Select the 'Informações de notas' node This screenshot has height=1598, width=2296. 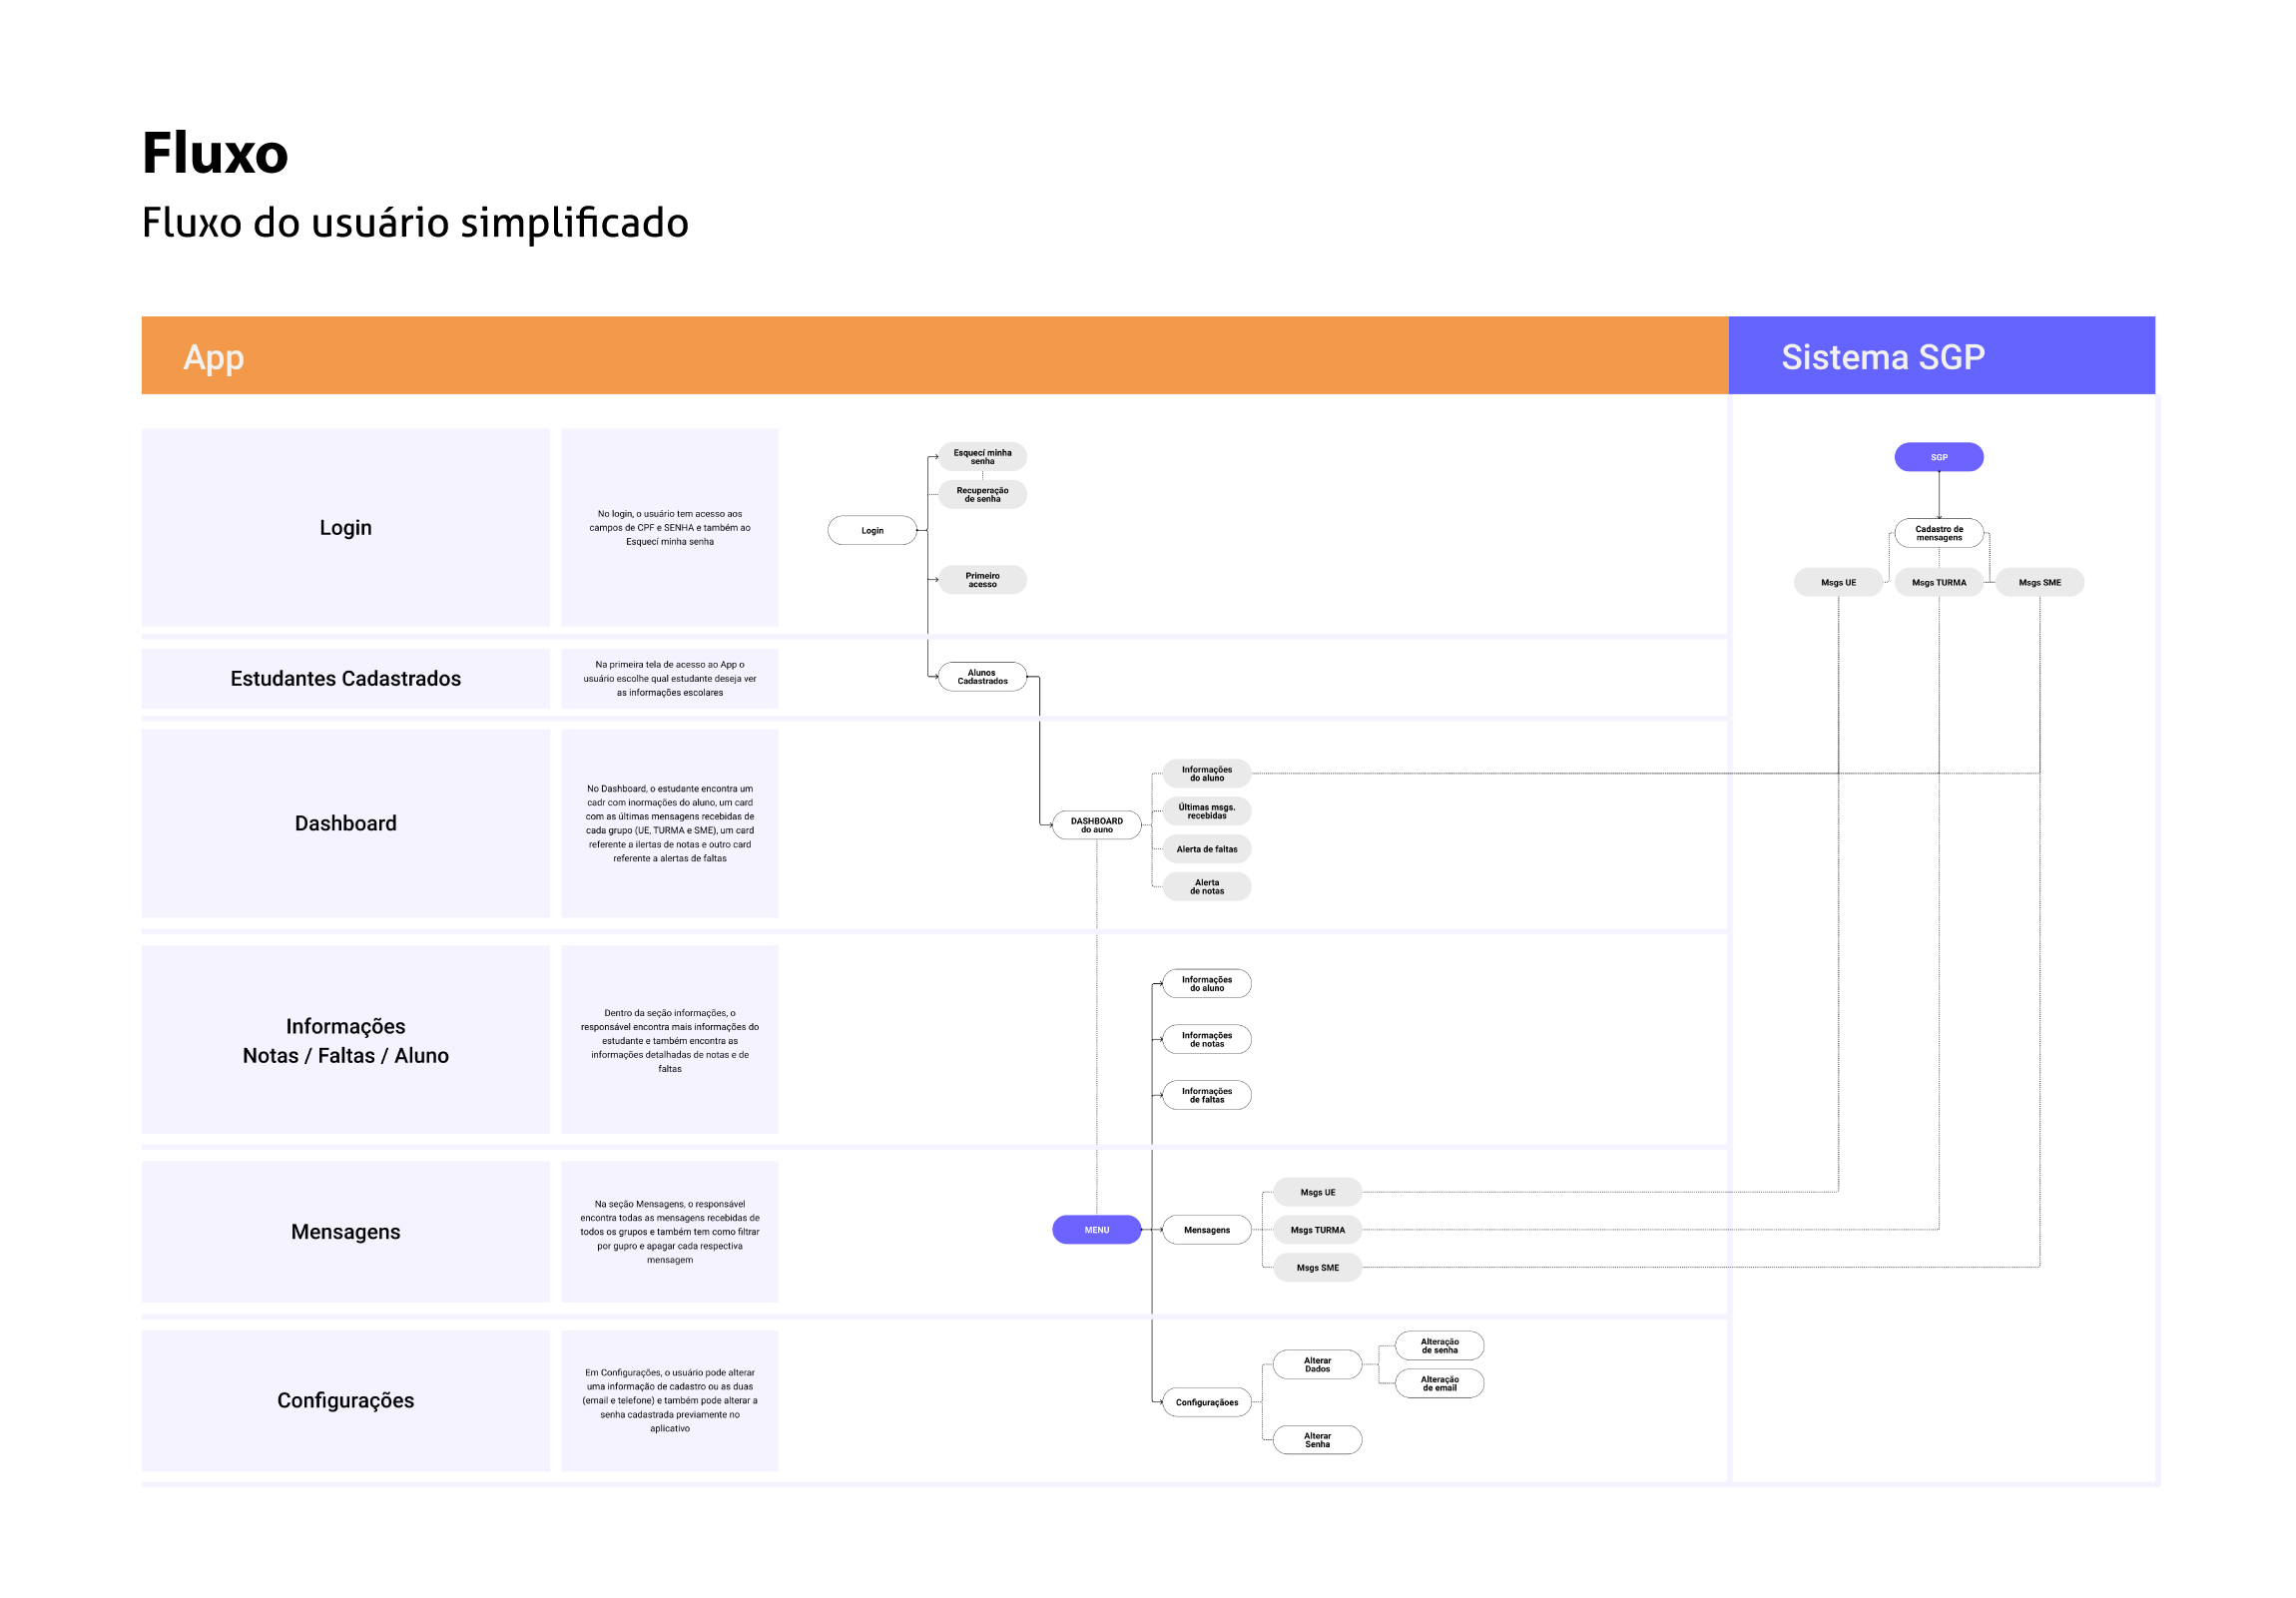pos(1207,1039)
